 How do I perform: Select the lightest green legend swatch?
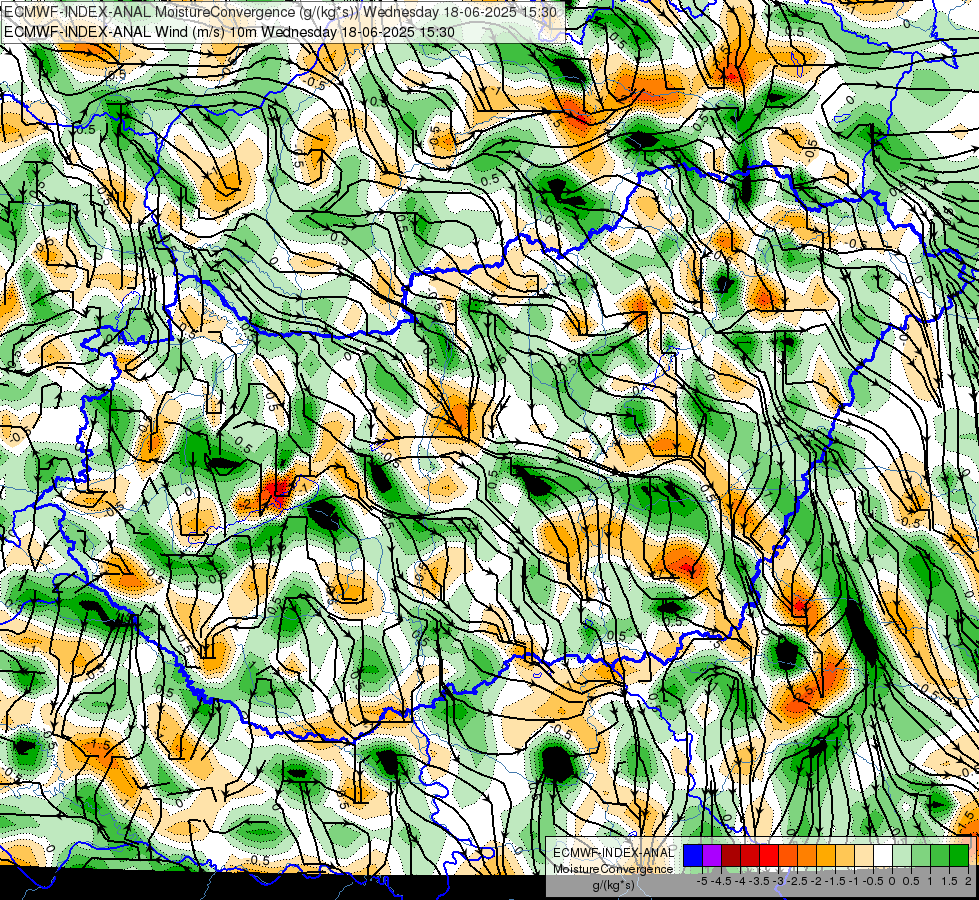pos(902,856)
